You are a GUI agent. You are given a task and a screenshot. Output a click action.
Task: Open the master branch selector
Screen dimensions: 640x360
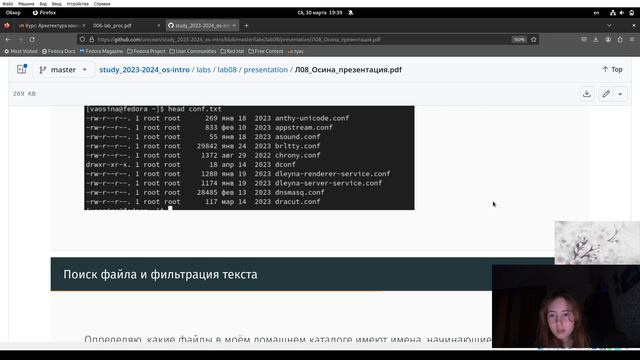(63, 70)
